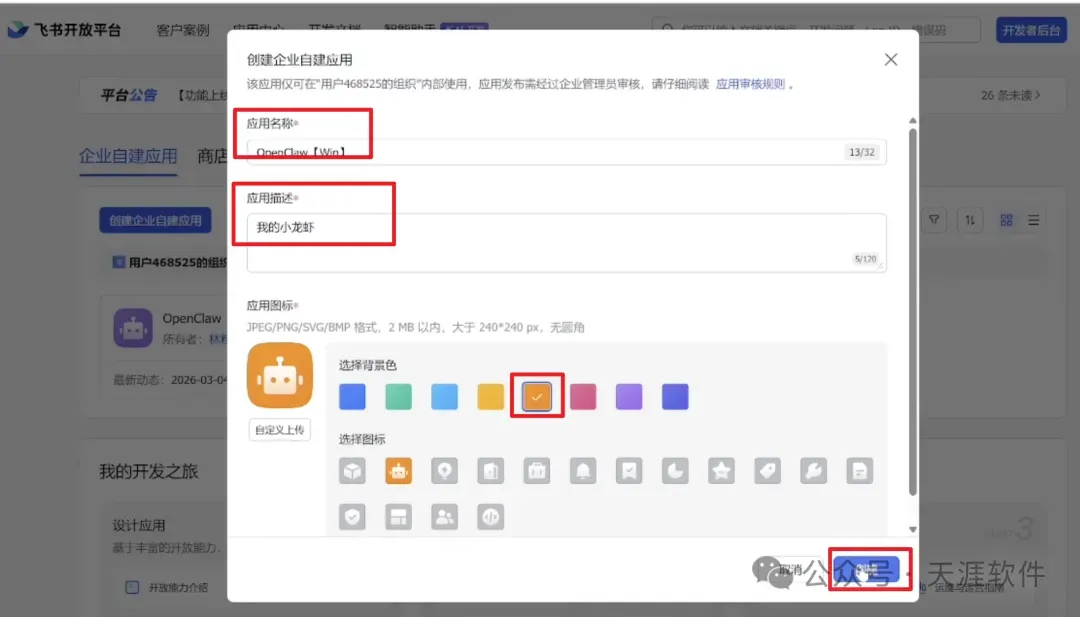Screen dimensions: 1080x617
Task: Choose the document page app icon
Action: tap(860, 471)
